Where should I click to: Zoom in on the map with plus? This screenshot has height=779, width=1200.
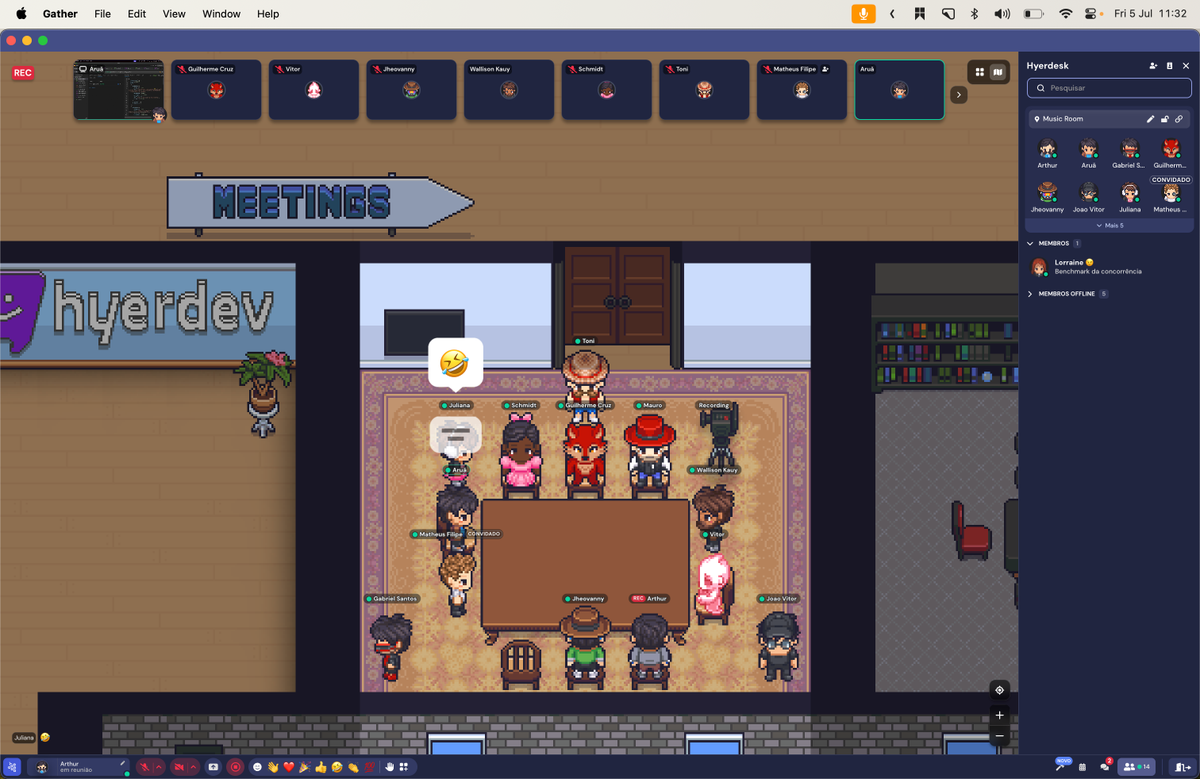click(999, 715)
